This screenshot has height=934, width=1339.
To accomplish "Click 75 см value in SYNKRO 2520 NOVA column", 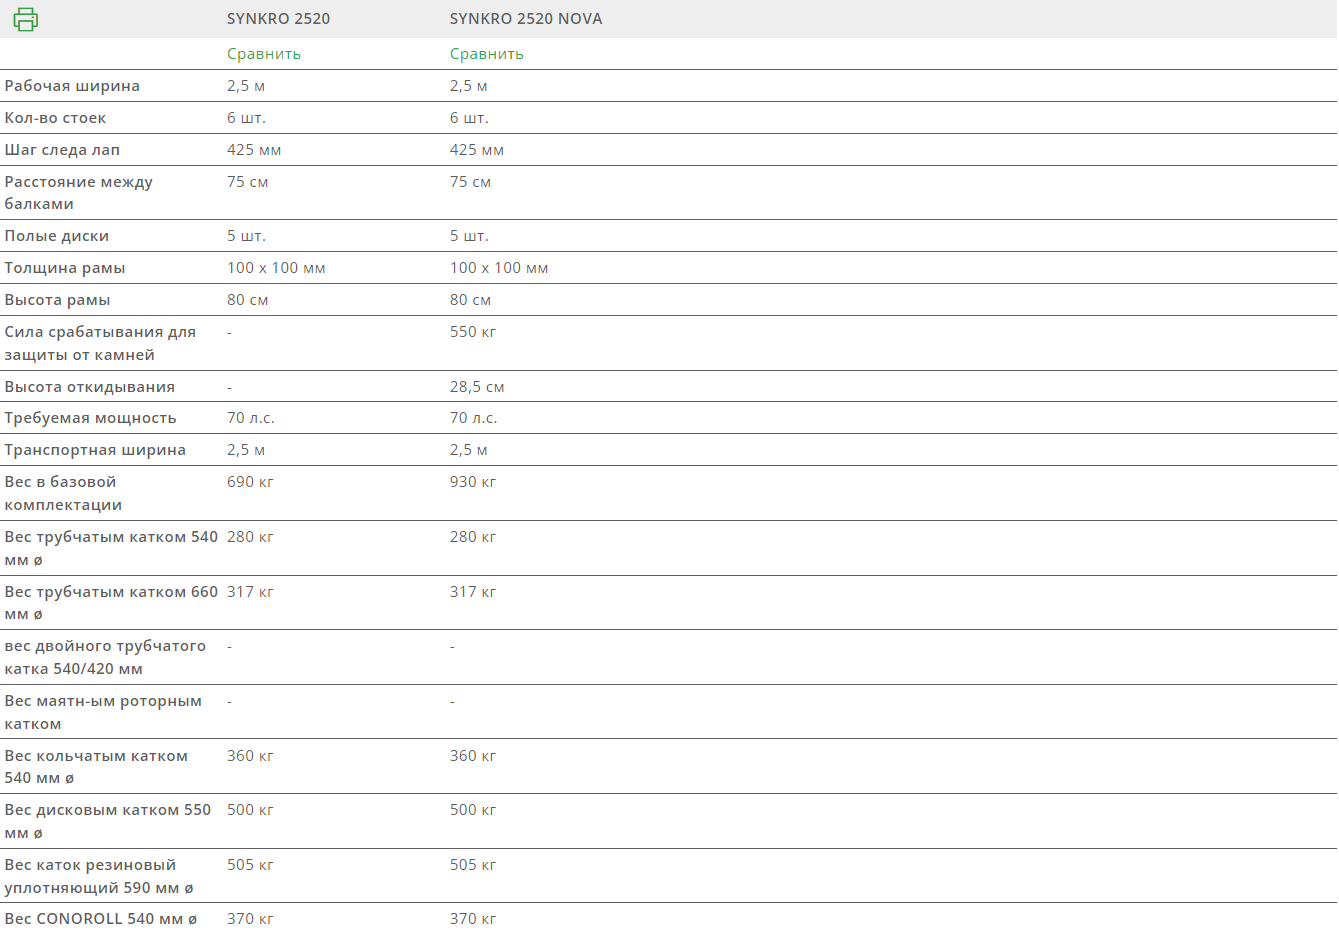I will (470, 182).
